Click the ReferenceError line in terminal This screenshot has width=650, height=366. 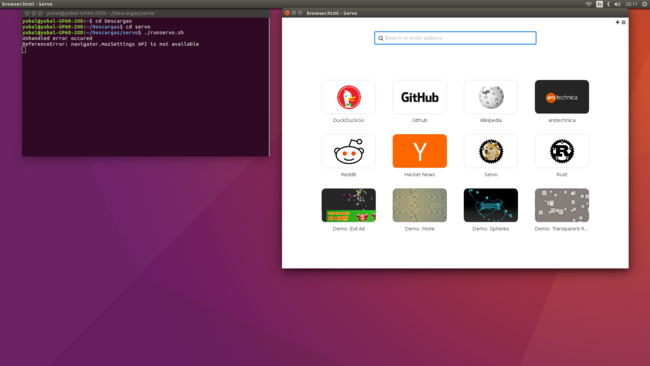(x=110, y=44)
